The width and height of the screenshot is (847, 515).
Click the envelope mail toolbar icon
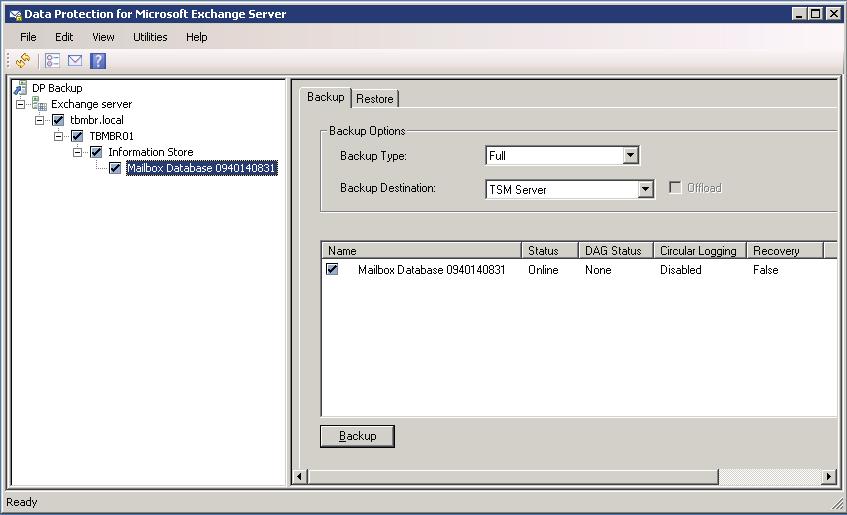pos(75,61)
